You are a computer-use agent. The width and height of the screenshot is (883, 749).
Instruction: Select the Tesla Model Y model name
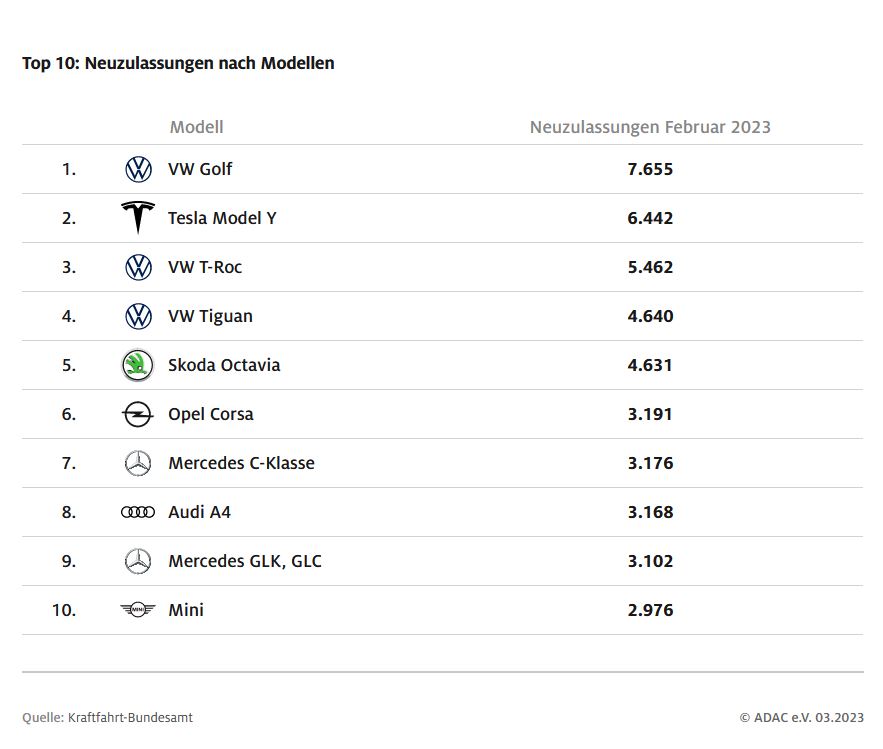pos(222,218)
